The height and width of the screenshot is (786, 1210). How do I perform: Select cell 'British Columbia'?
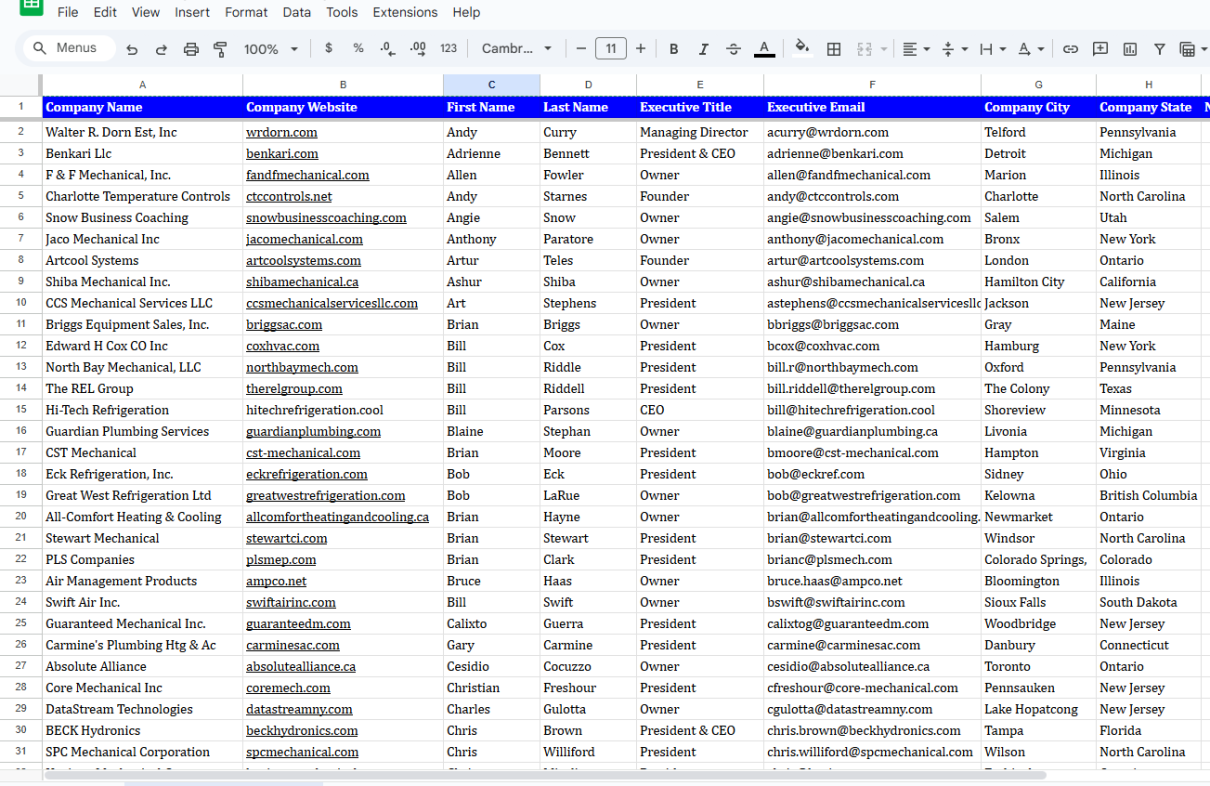point(1148,495)
